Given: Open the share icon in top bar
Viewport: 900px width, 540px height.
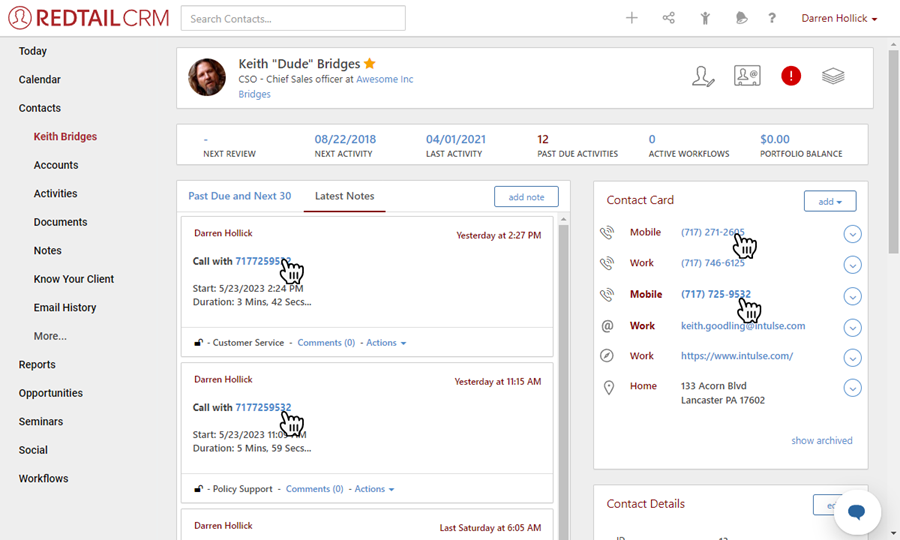Looking at the screenshot, I should click(x=669, y=18).
